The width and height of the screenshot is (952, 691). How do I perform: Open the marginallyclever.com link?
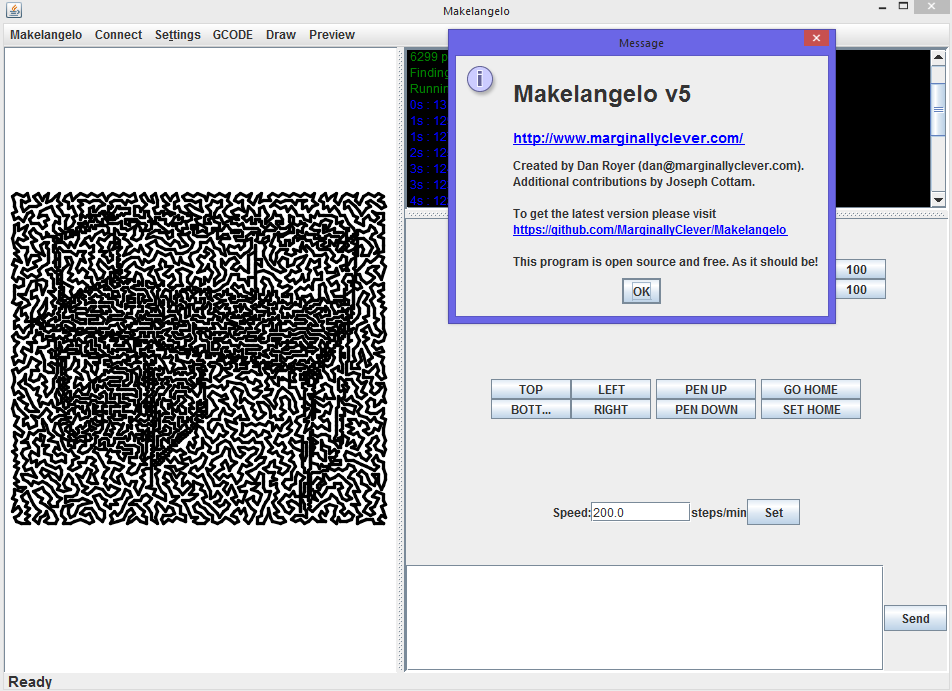(x=628, y=138)
